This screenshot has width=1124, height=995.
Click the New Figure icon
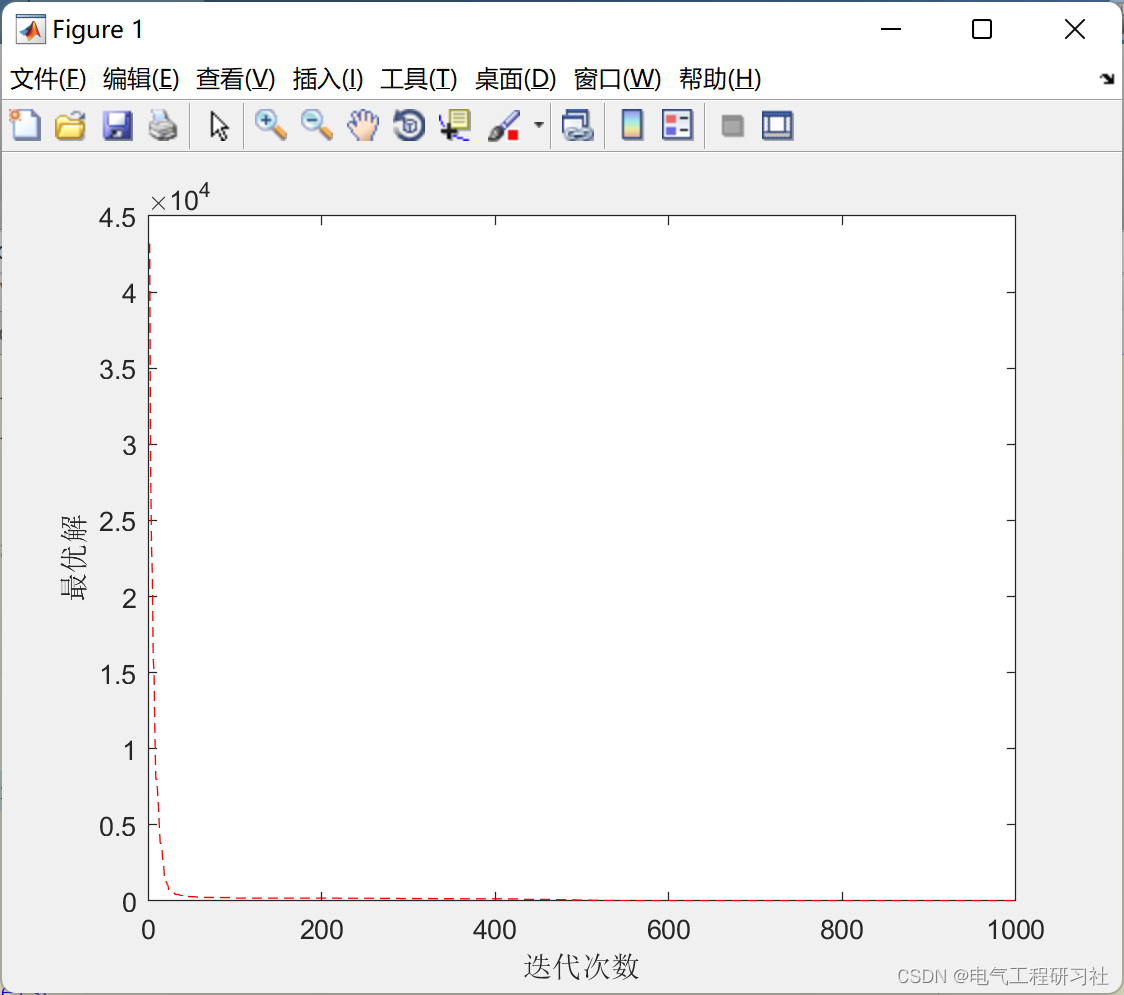25,125
